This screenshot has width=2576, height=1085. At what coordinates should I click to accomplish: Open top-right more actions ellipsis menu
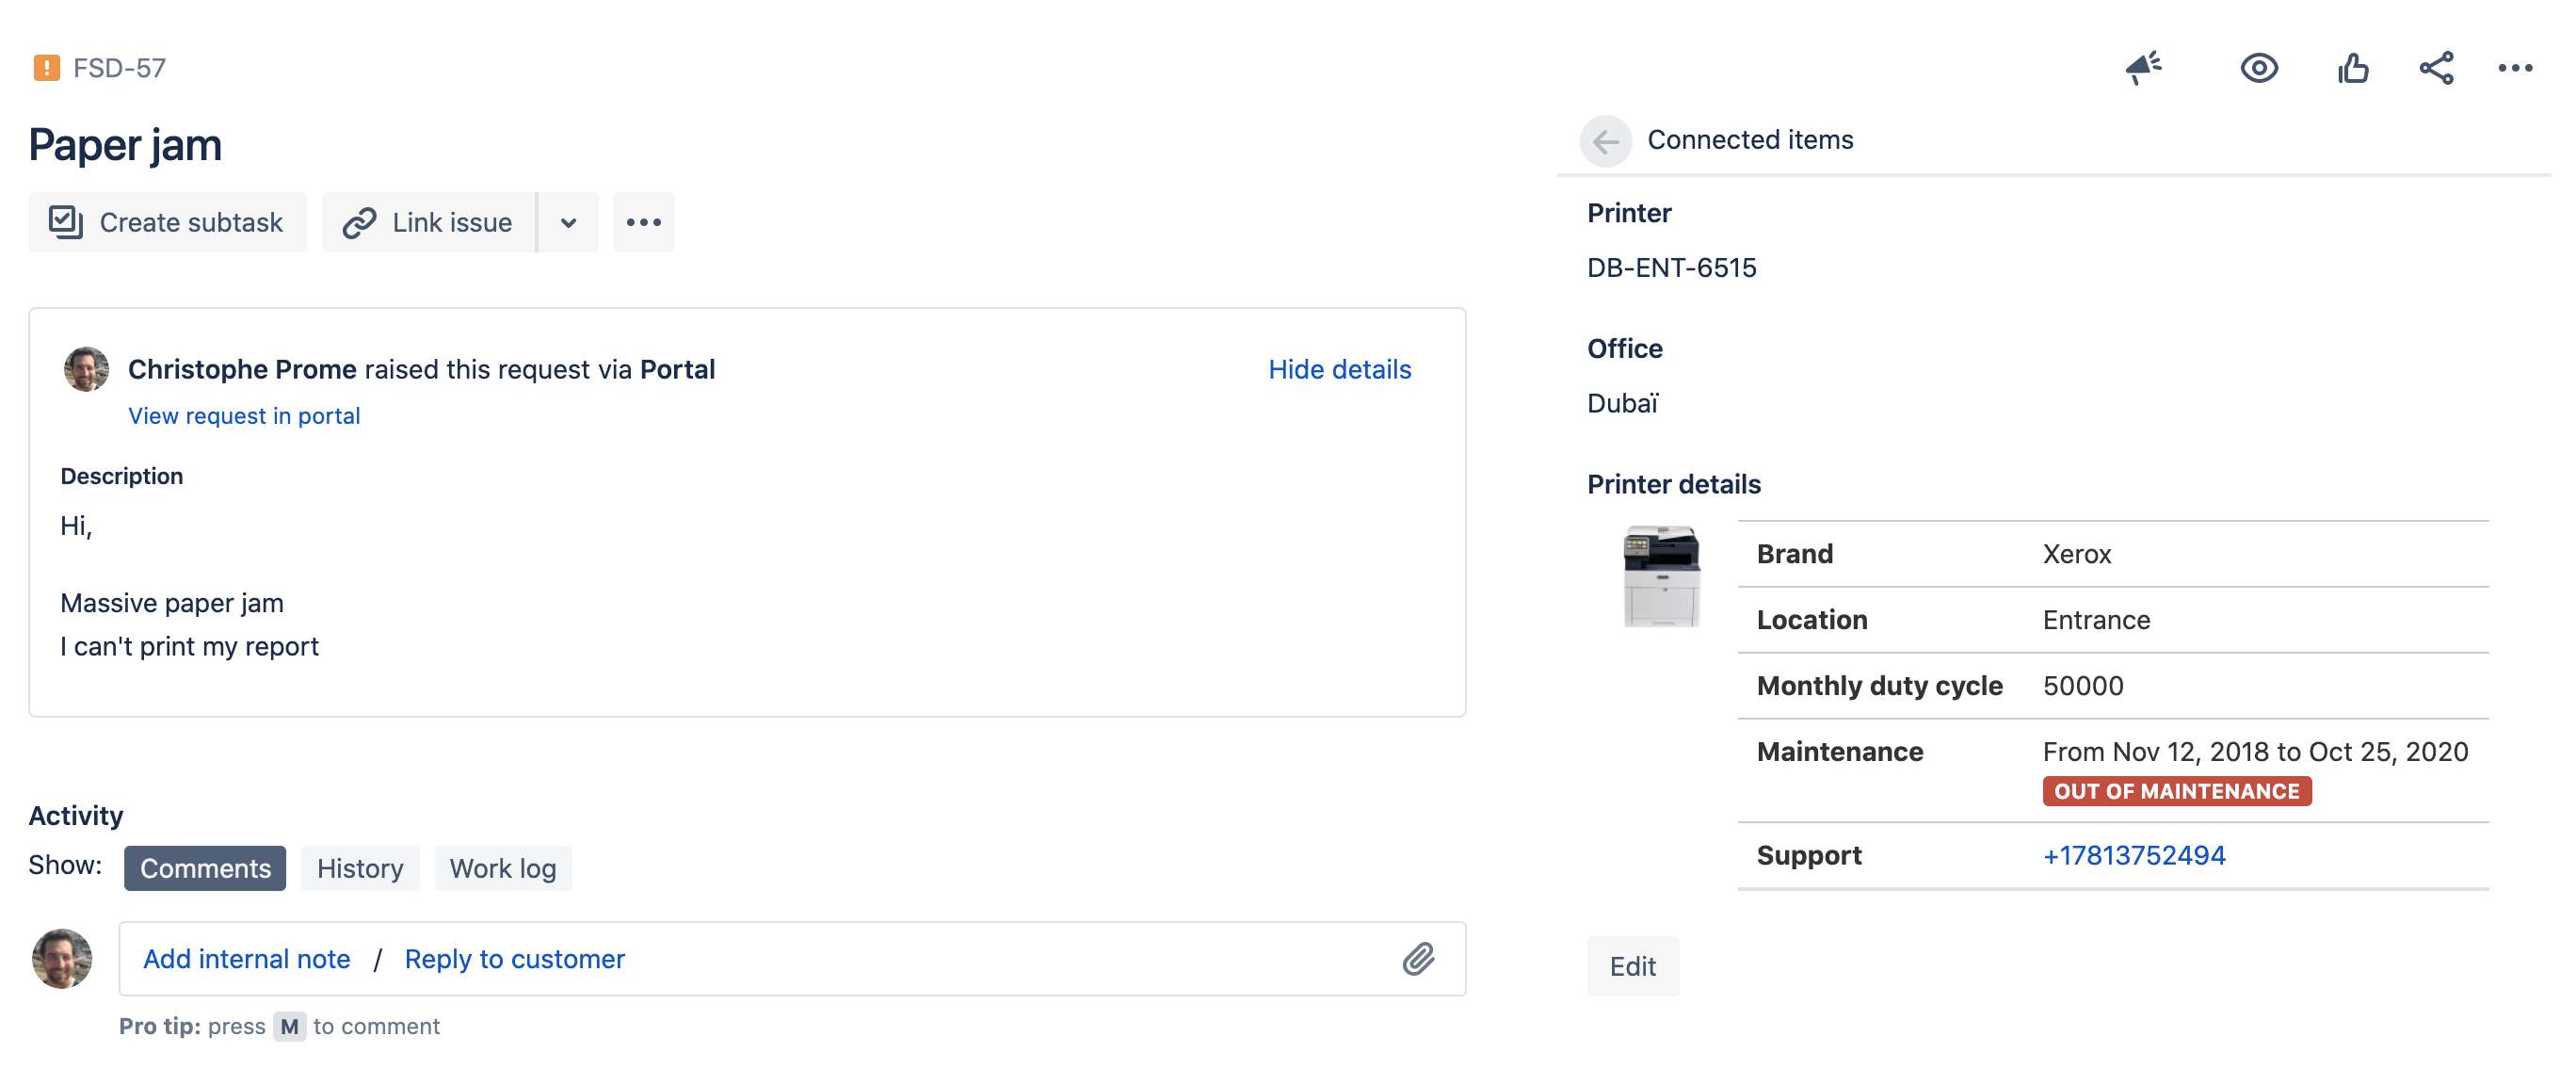2514,68
